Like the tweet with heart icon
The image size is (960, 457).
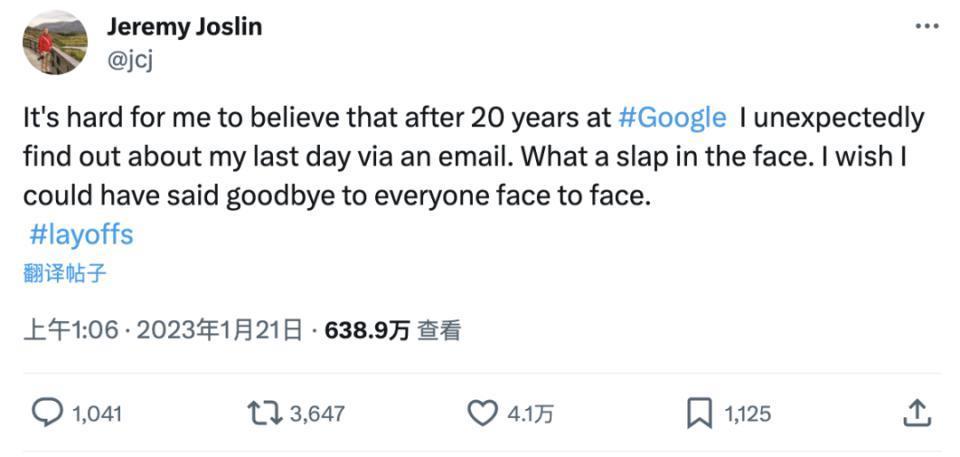pos(483,413)
